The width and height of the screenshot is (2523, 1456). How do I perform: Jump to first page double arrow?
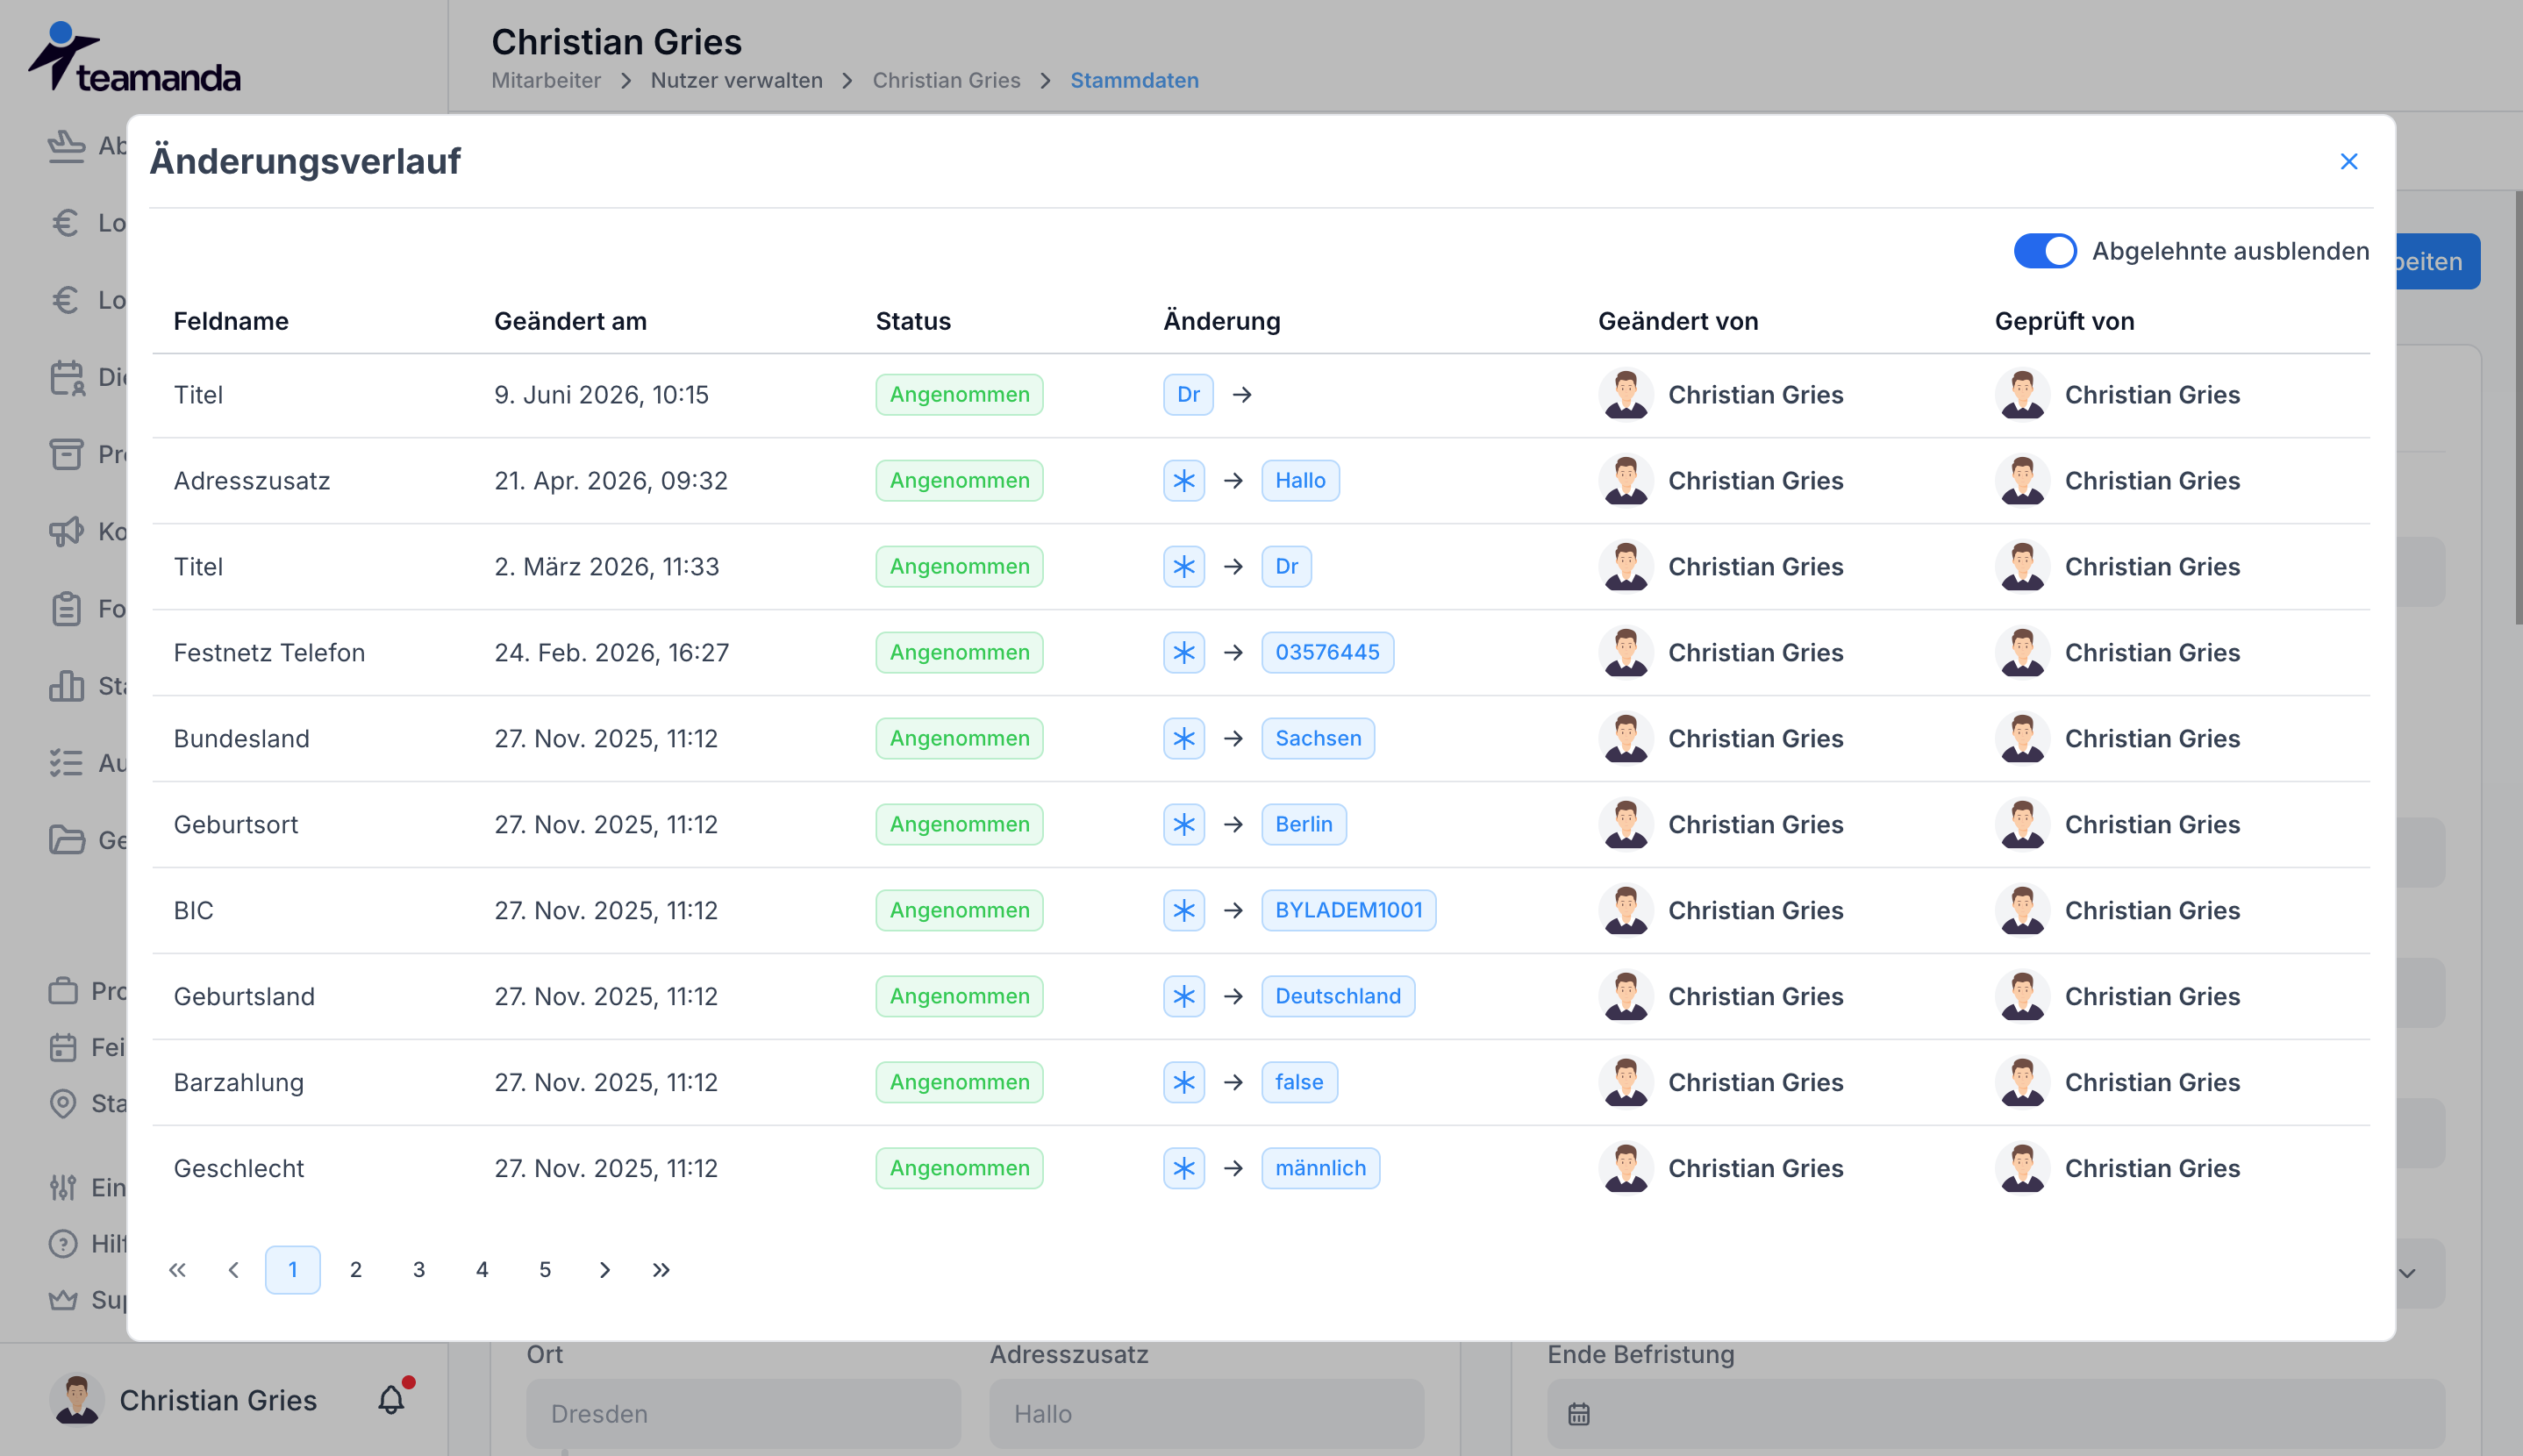coord(177,1270)
